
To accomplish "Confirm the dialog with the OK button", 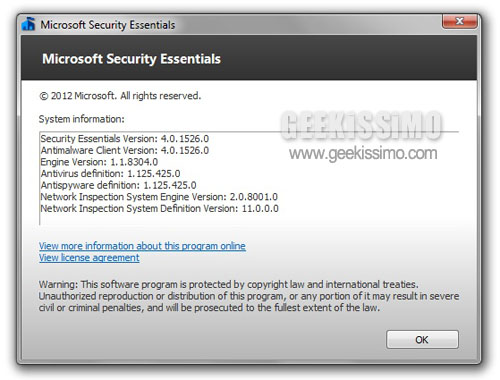I will pyautogui.click(x=422, y=340).
